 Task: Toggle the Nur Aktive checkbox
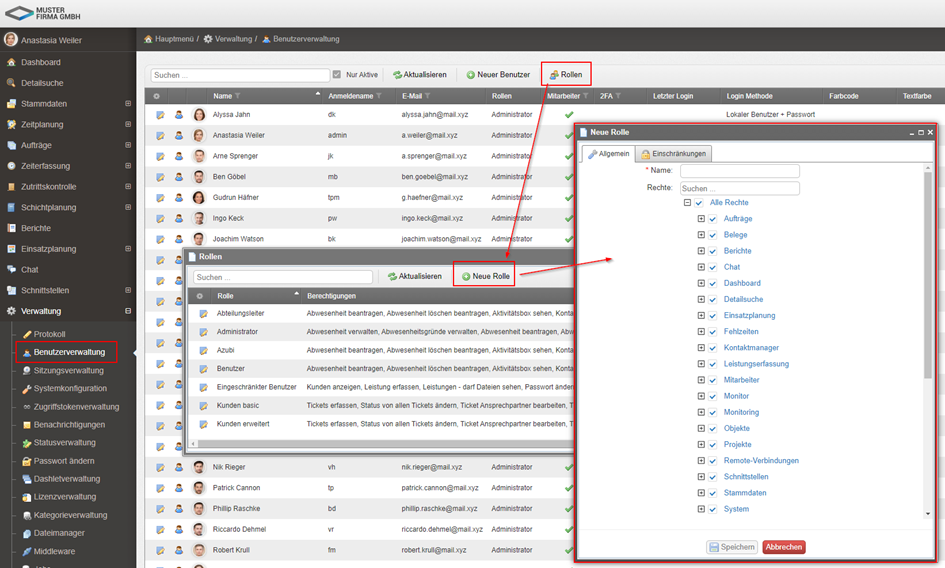click(337, 75)
